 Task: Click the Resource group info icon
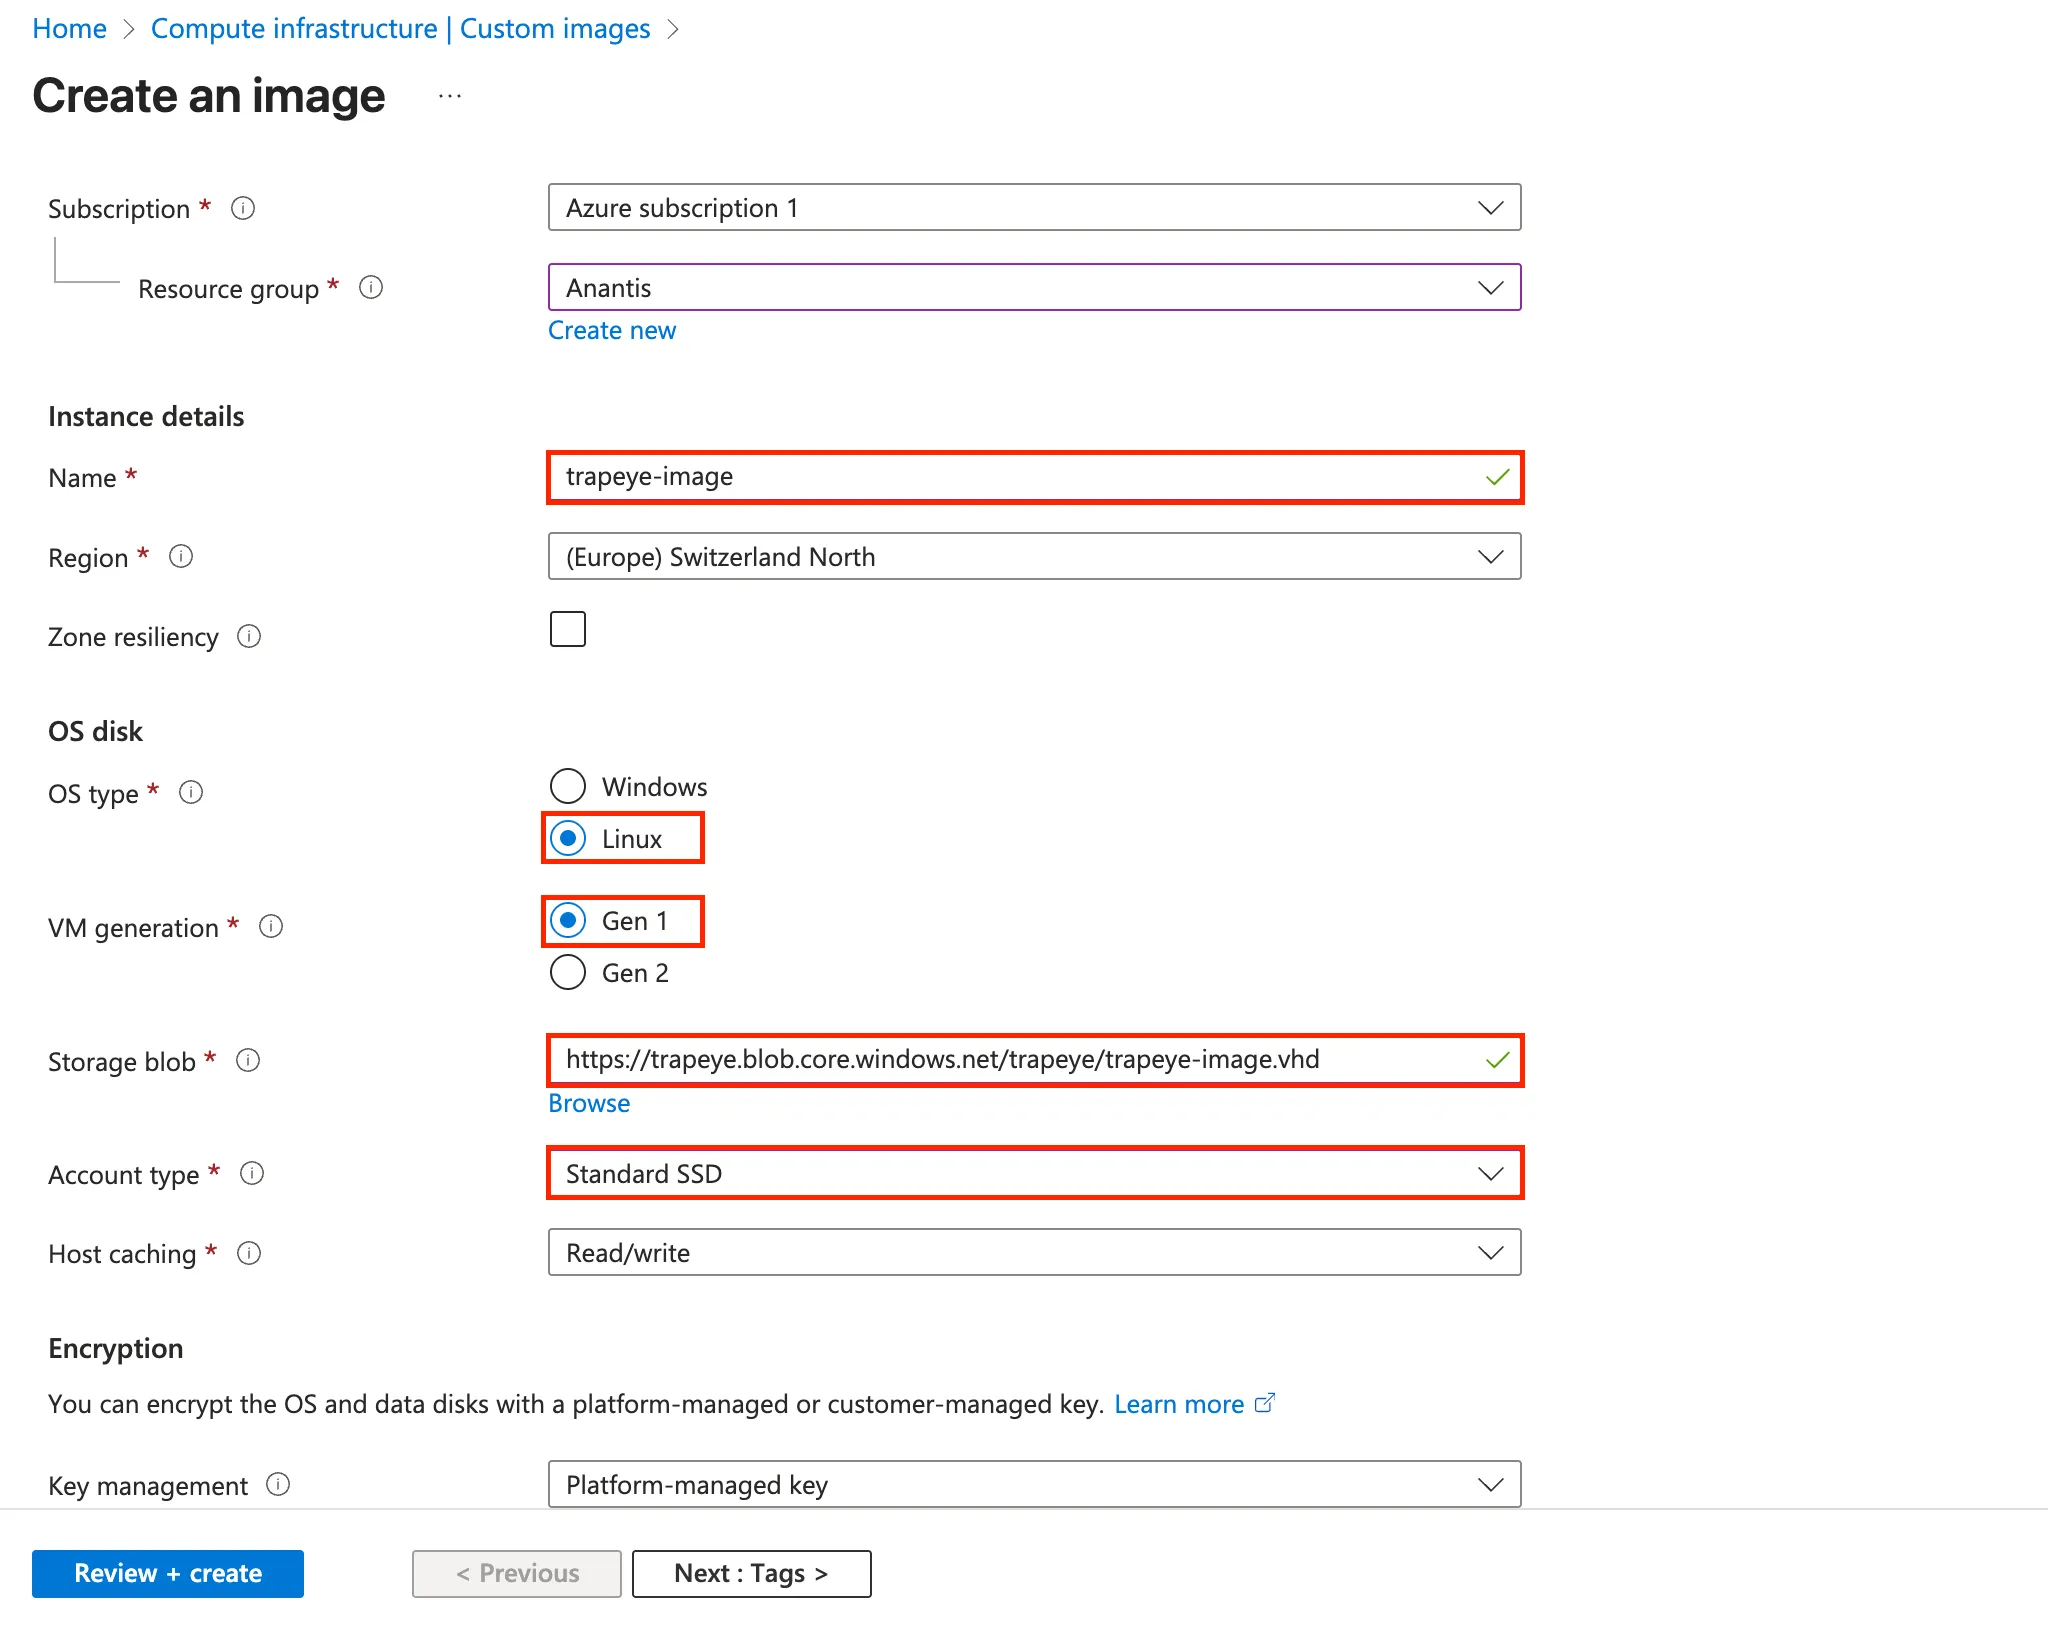[371, 288]
